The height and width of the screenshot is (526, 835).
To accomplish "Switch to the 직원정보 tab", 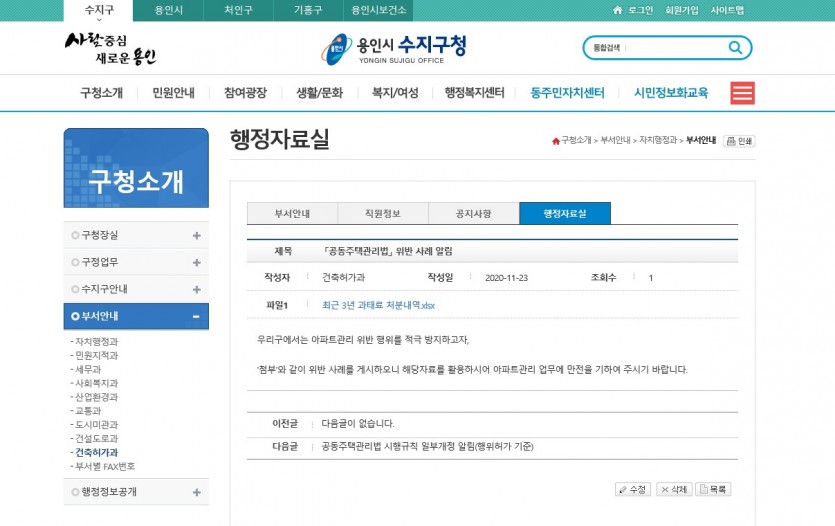I will tap(383, 213).
